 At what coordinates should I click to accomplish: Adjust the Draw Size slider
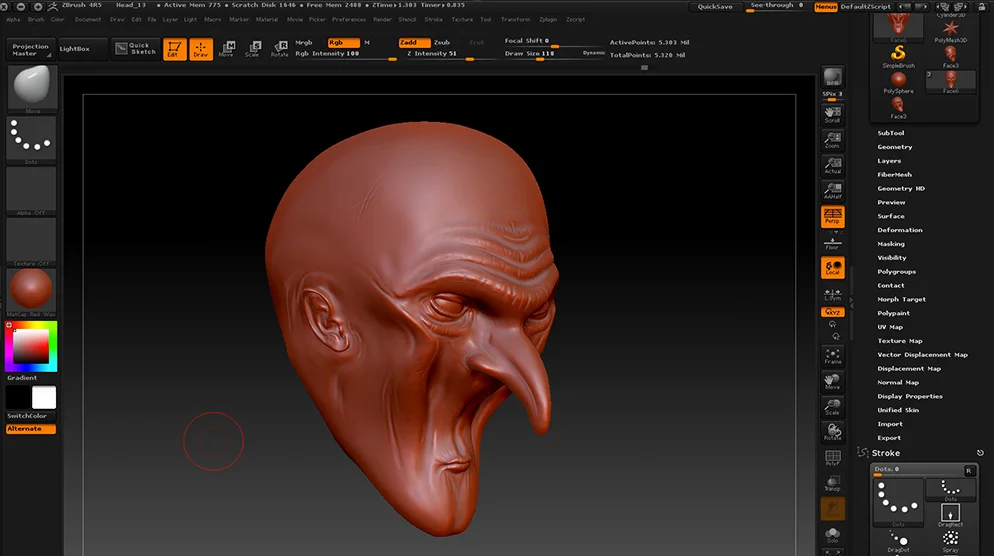pyautogui.click(x=555, y=55)
